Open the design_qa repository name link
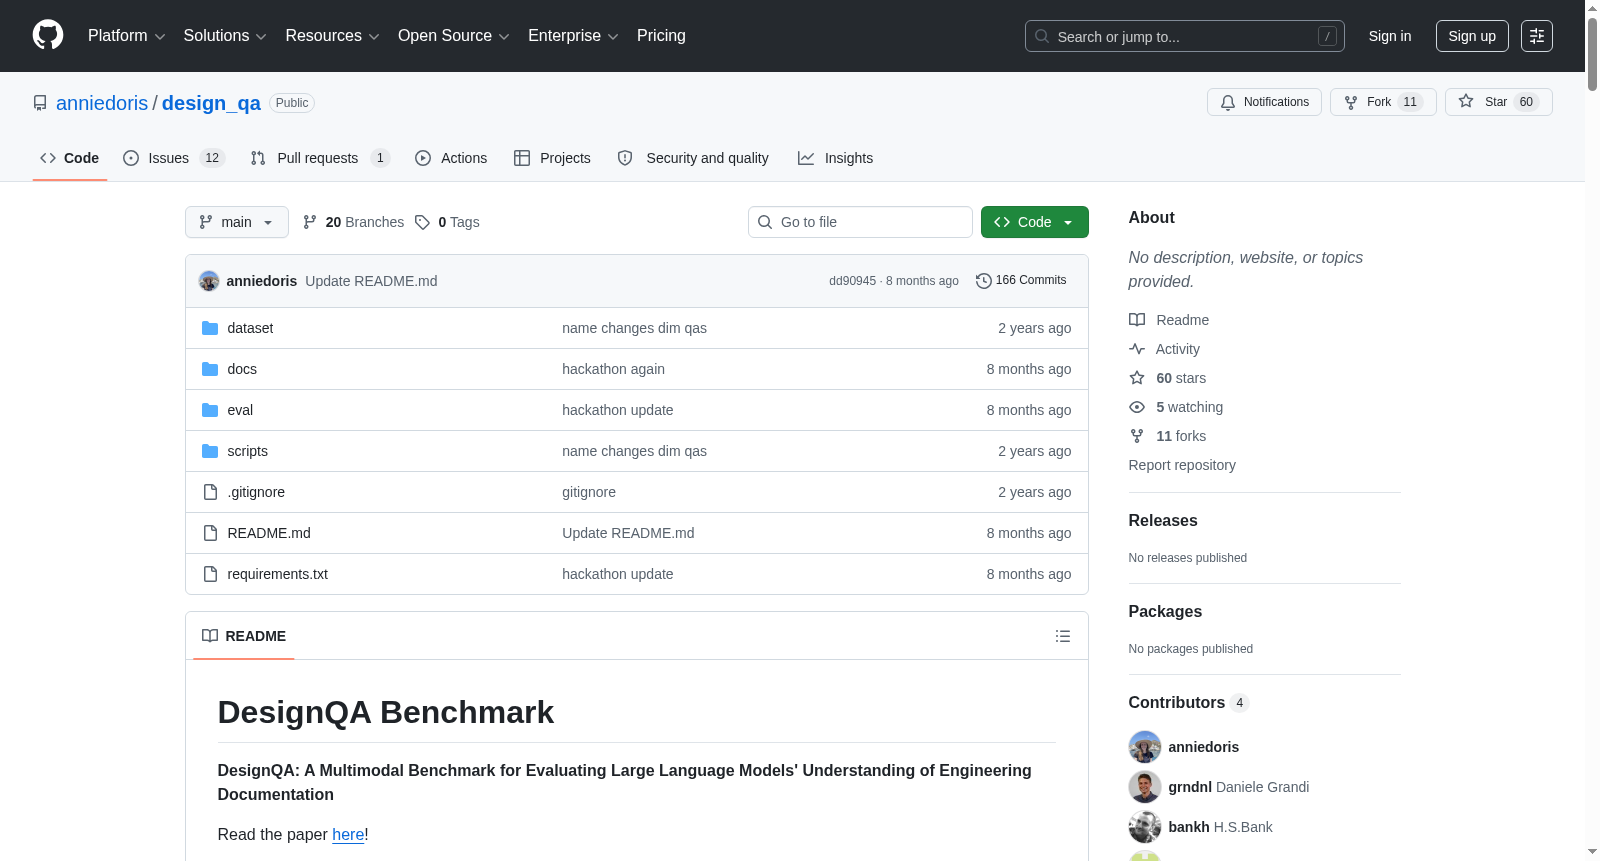The width and height of the screenshot is (1600, 861). point(211,103)
